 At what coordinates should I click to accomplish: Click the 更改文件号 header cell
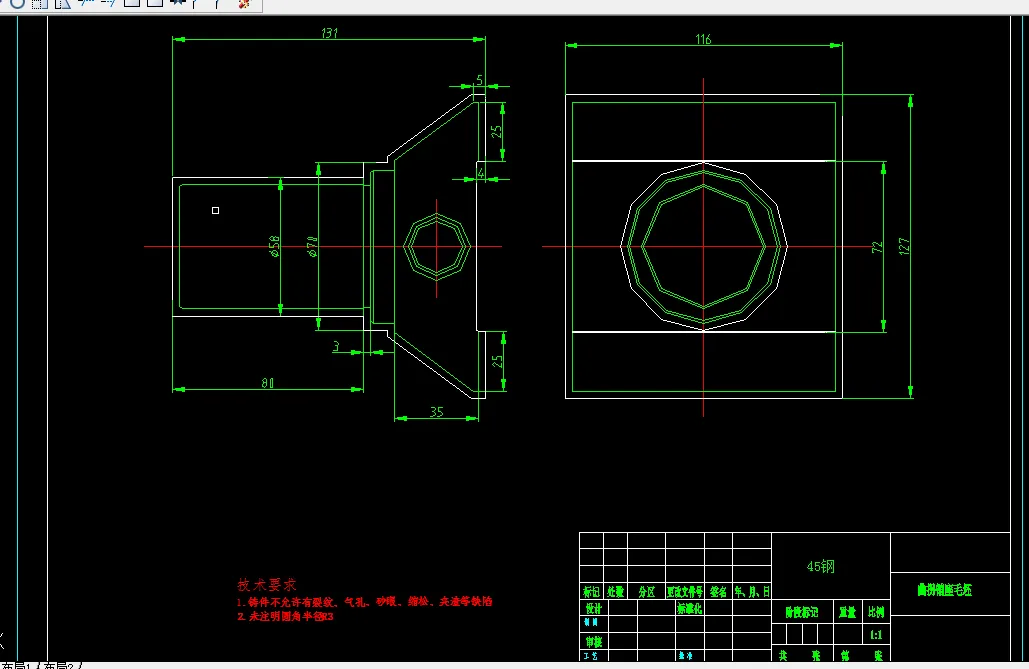click(x=684, y=592)
